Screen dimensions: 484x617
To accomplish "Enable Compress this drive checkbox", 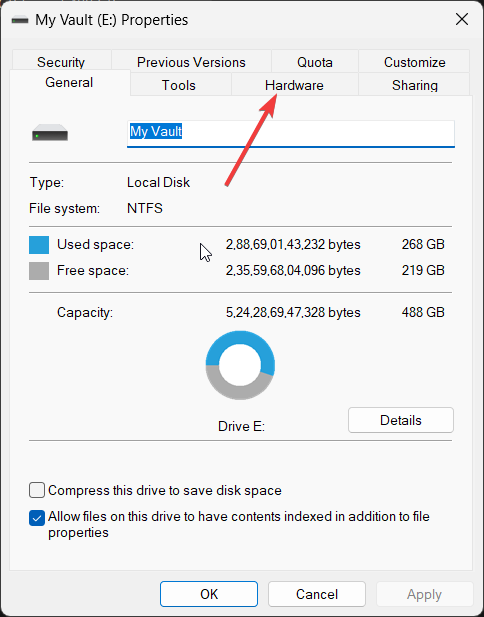I will [37, 491].
